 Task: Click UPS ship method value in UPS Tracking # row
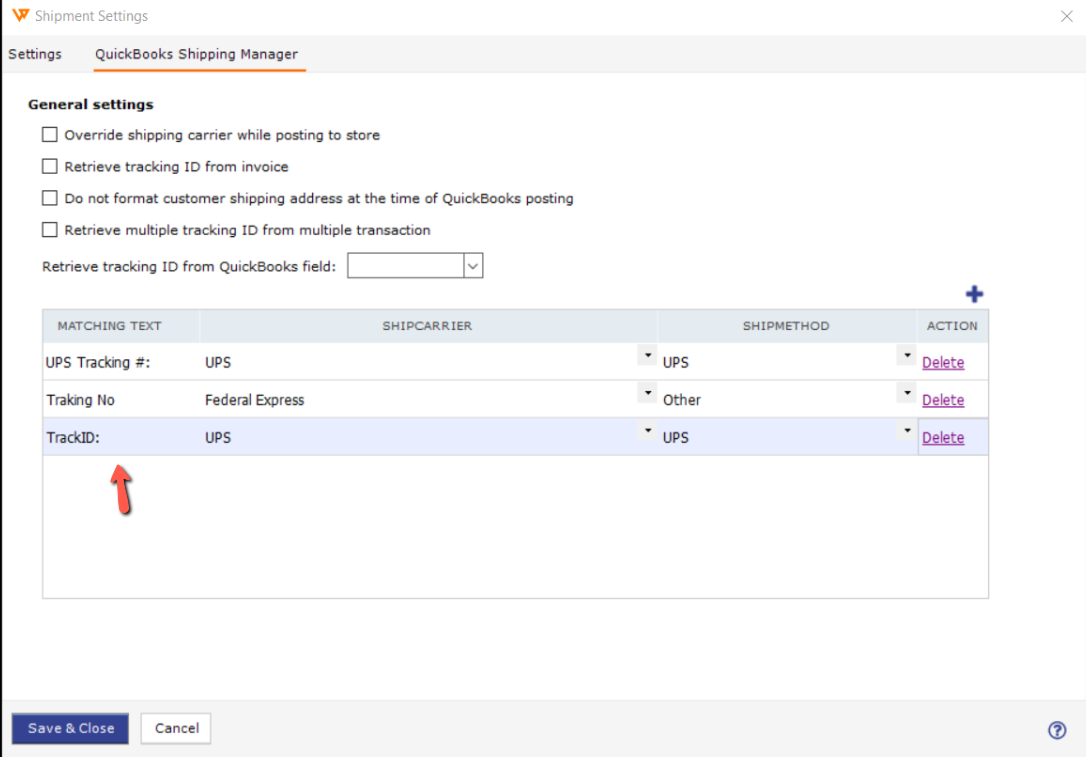(675, 362)
